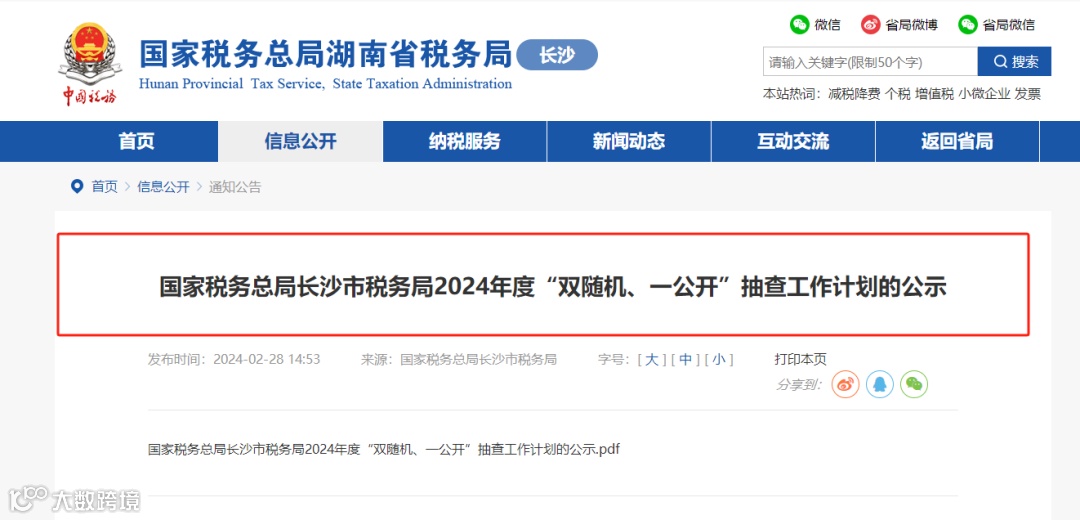Click 打印本页 to print page
Image resolution: width=1080 pixels, height=520 pixels.
point(800,359)
